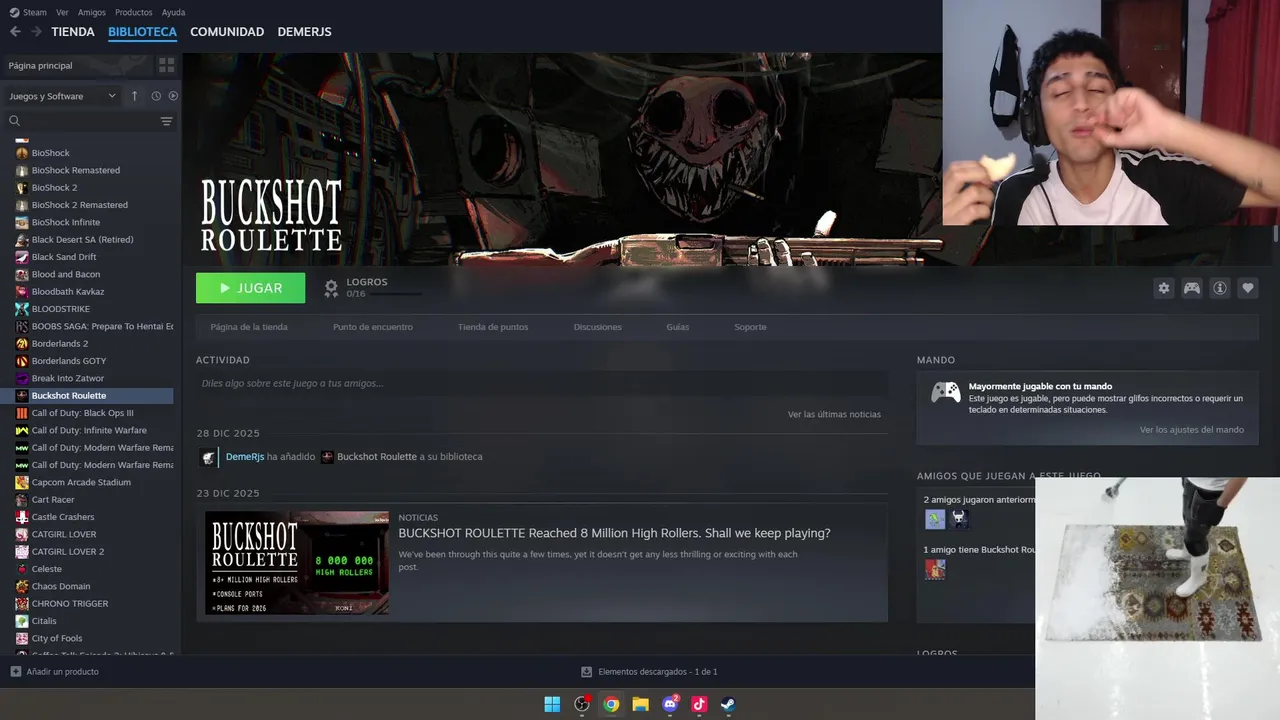Go to BIBLIOTECA tab
Image resolution: width=1280 pixels, height=720 pixels.
[142, 32]
